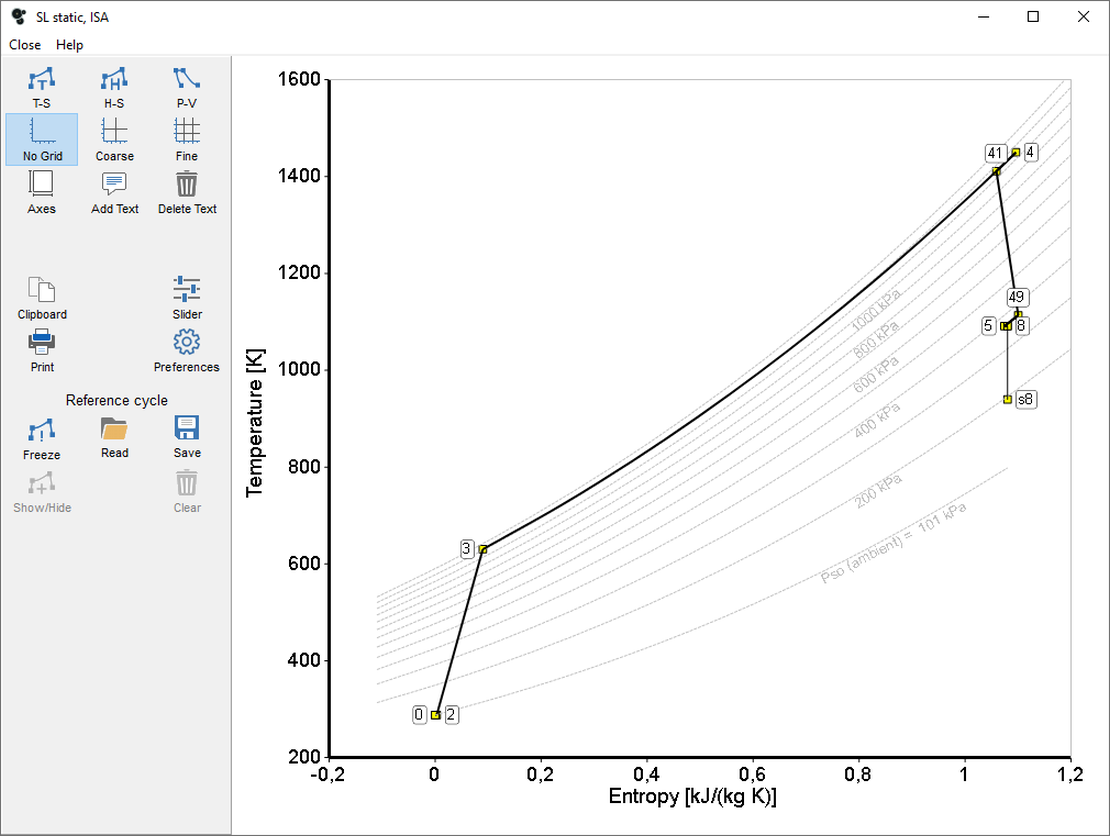Switch to the P-V diagram

click(187, 79)
